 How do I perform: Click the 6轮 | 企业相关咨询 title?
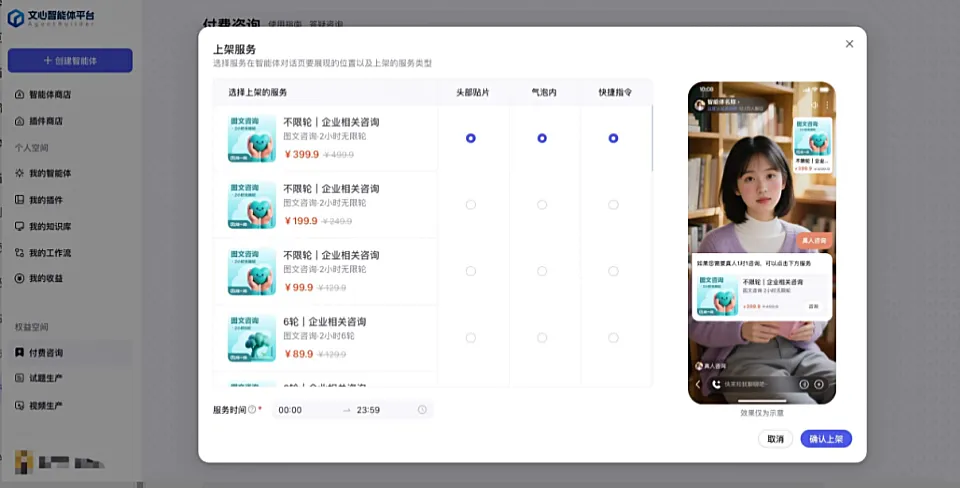324,321
